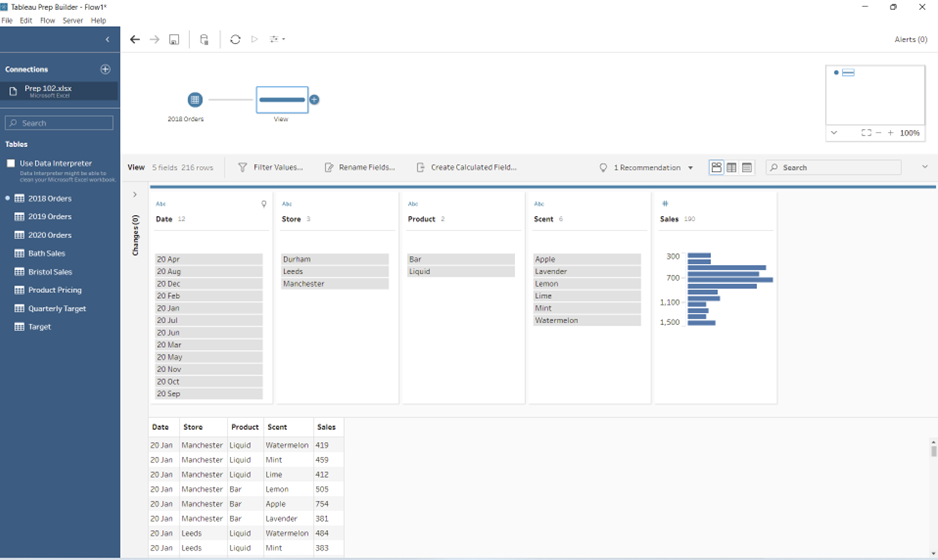
Task: Zoom out with minus in flow navigator
Action: [878, 133]
